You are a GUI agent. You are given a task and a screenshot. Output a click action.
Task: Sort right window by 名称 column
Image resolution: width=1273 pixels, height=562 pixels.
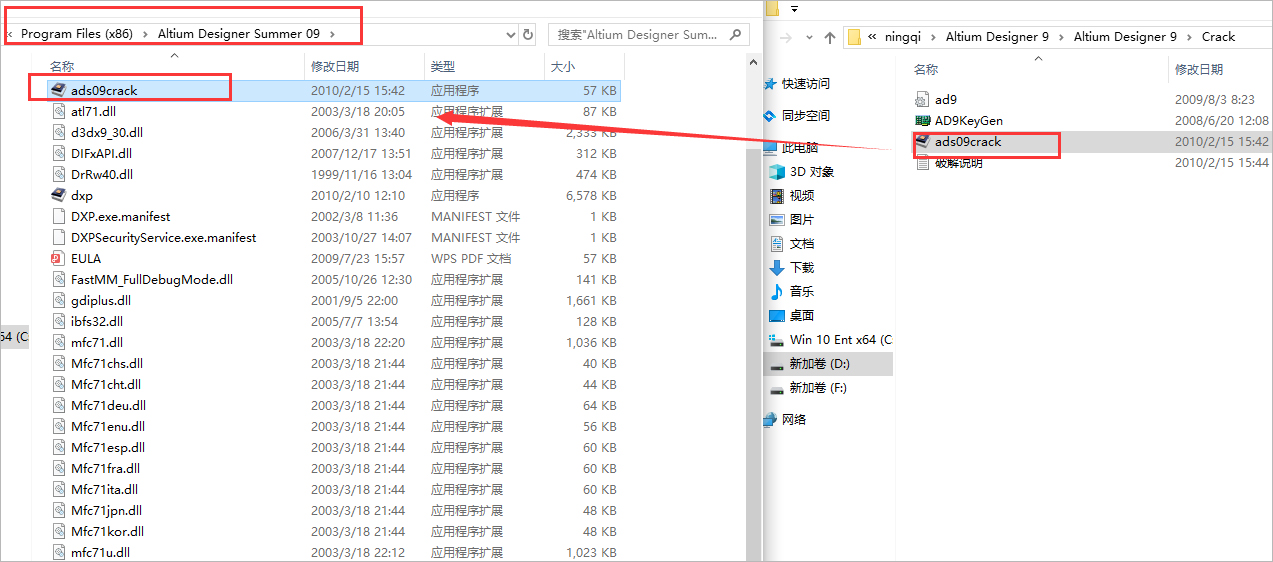point(926,69)
